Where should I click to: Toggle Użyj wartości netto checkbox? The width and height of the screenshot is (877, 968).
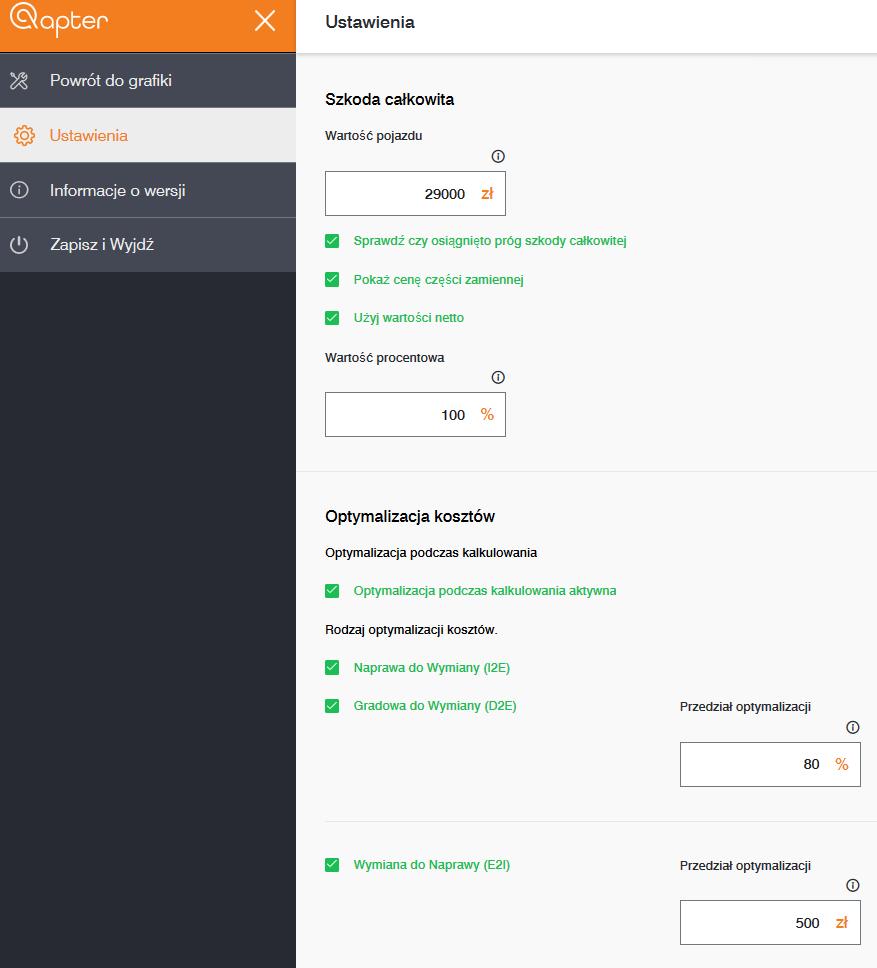pos(332,318)
